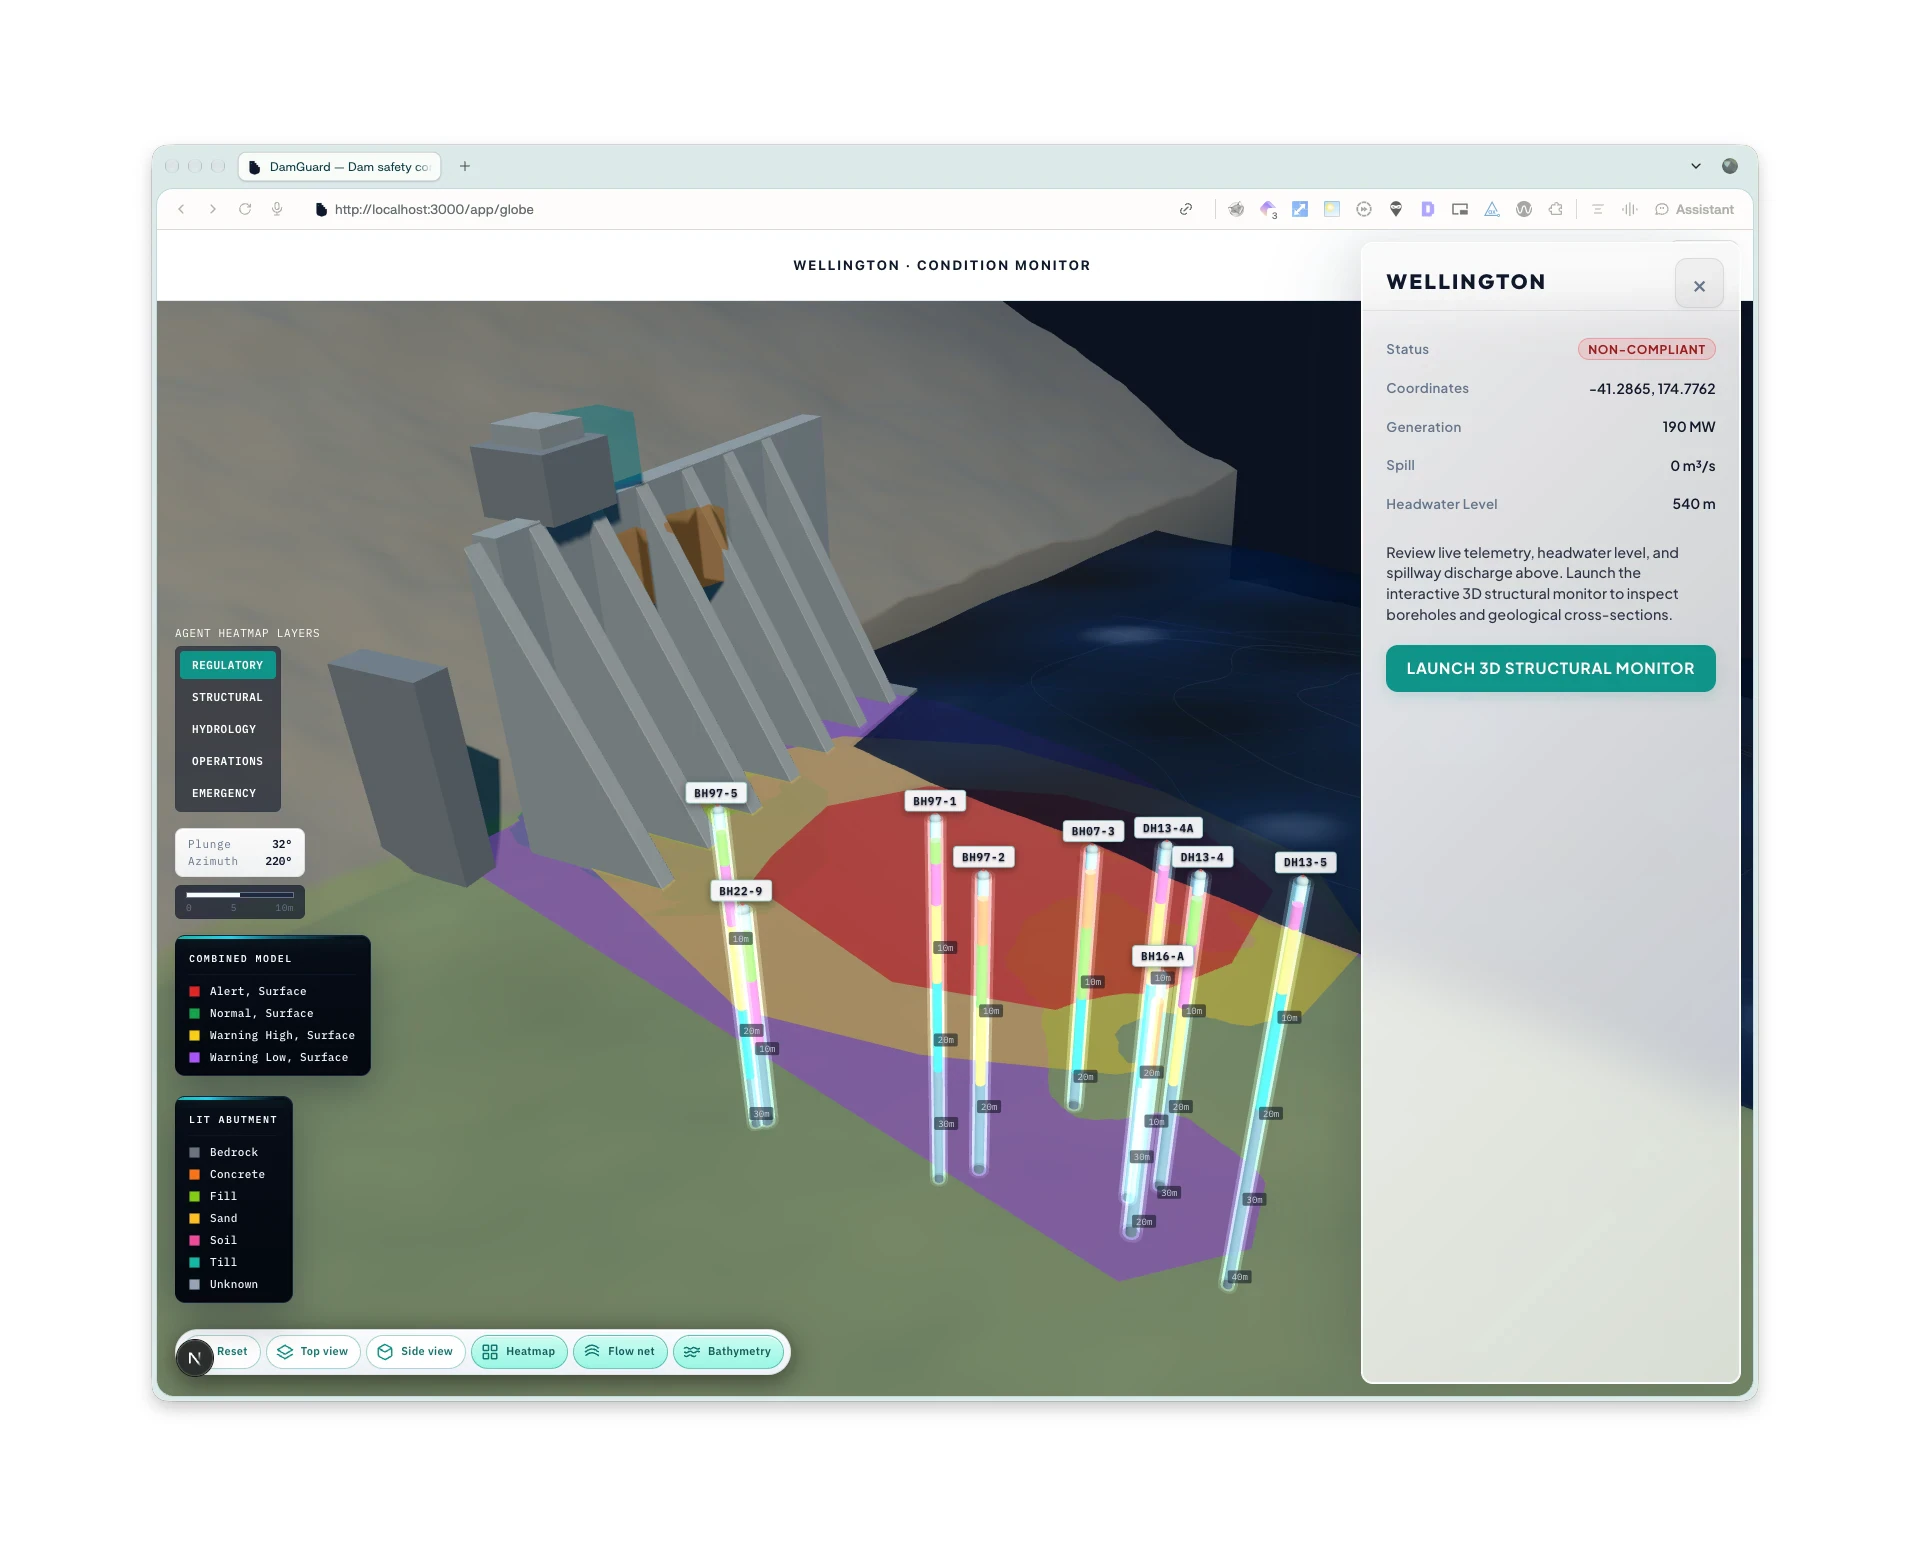Screen dimensions: 1910x1560
Task: Click the audio waveform toolbar icon
Action: click(1630, 209)
